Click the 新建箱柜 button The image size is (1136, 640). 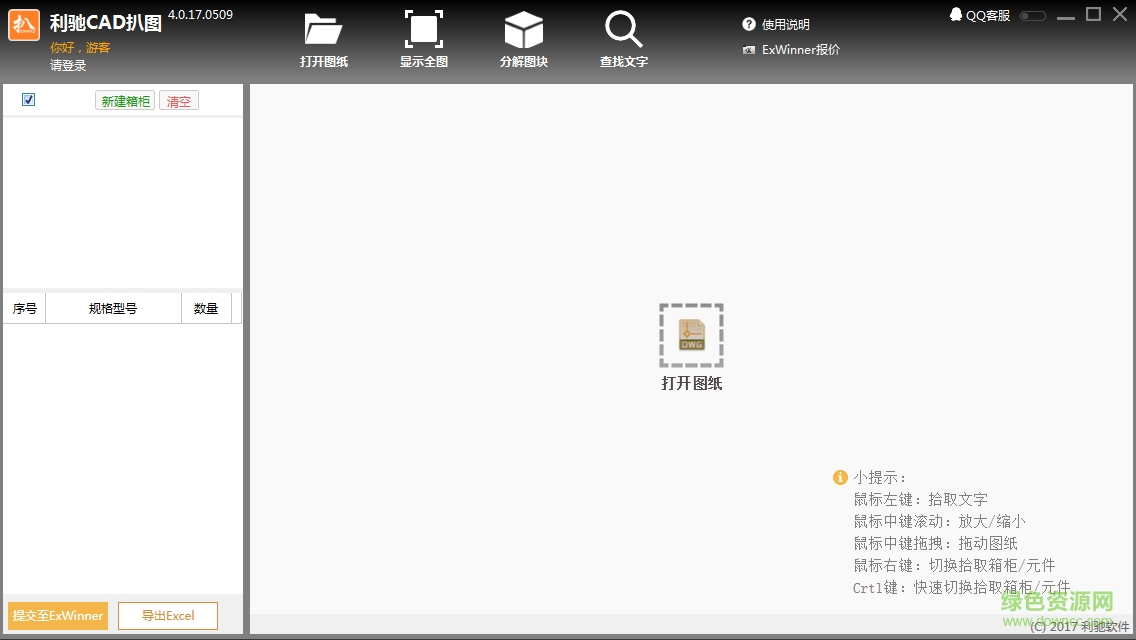[125, 101]
